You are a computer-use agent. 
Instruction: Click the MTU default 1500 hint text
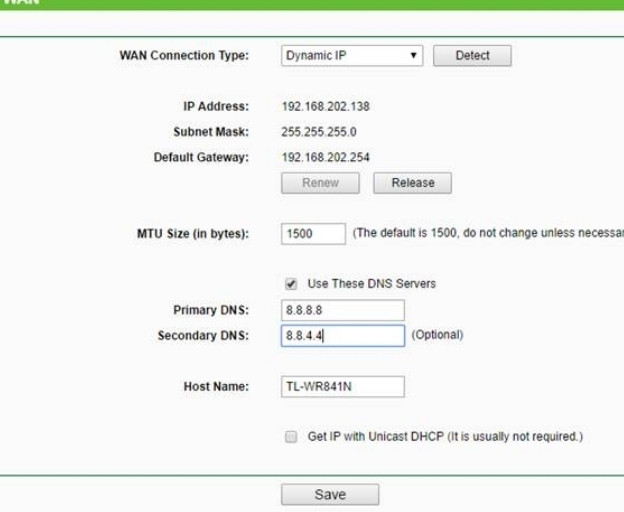tap(488, 233)
